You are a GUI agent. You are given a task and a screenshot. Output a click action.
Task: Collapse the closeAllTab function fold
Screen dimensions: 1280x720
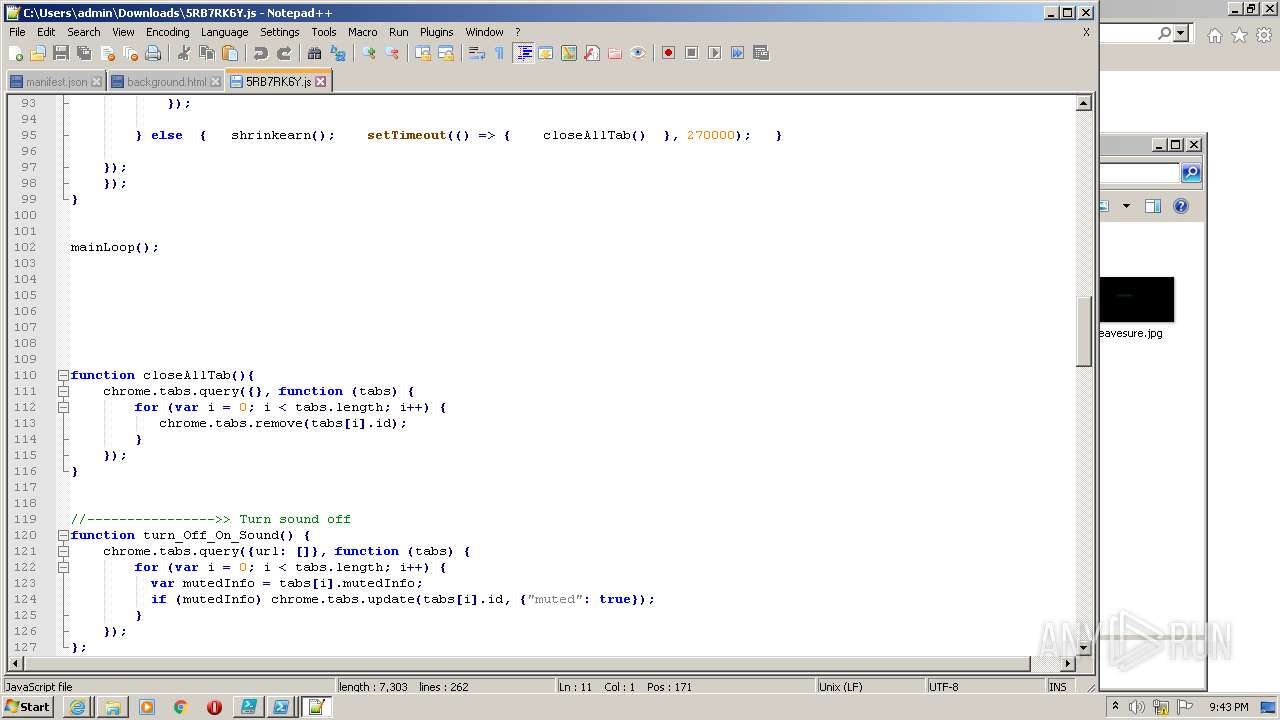click(x=63, y=375)
